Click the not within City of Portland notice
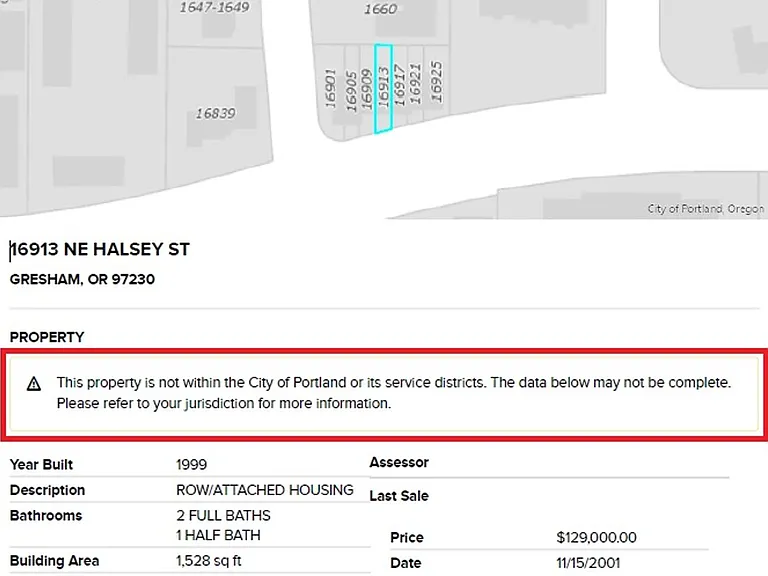The height and width of the screenshot is (576, 768). pyautogui.click(x=384, y=394)
